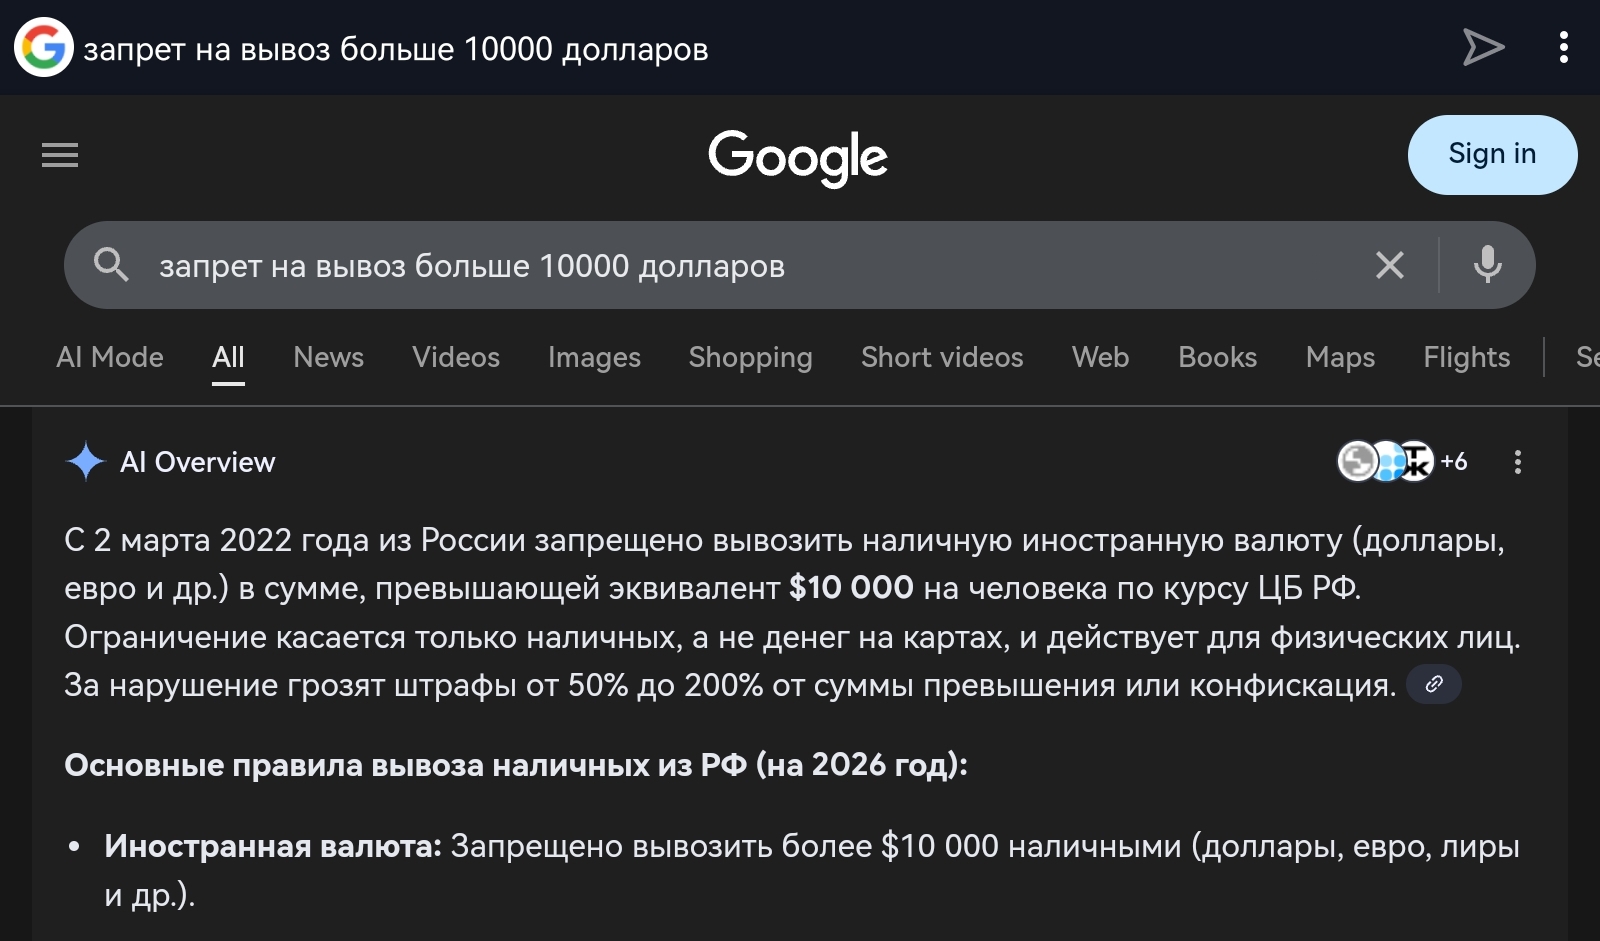Tap the send arrow icon in top bar

[1483, 47]
